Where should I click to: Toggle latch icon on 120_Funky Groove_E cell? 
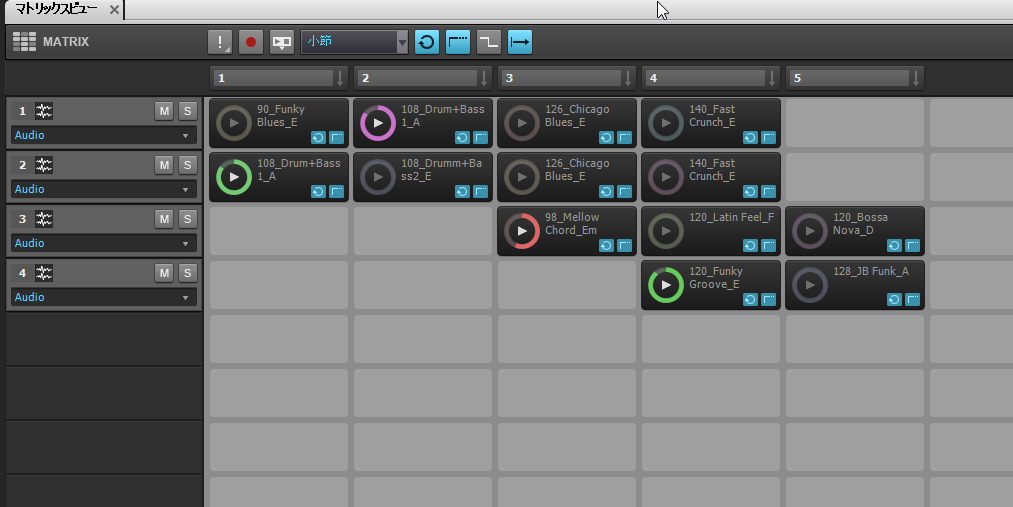click(769, 299)
